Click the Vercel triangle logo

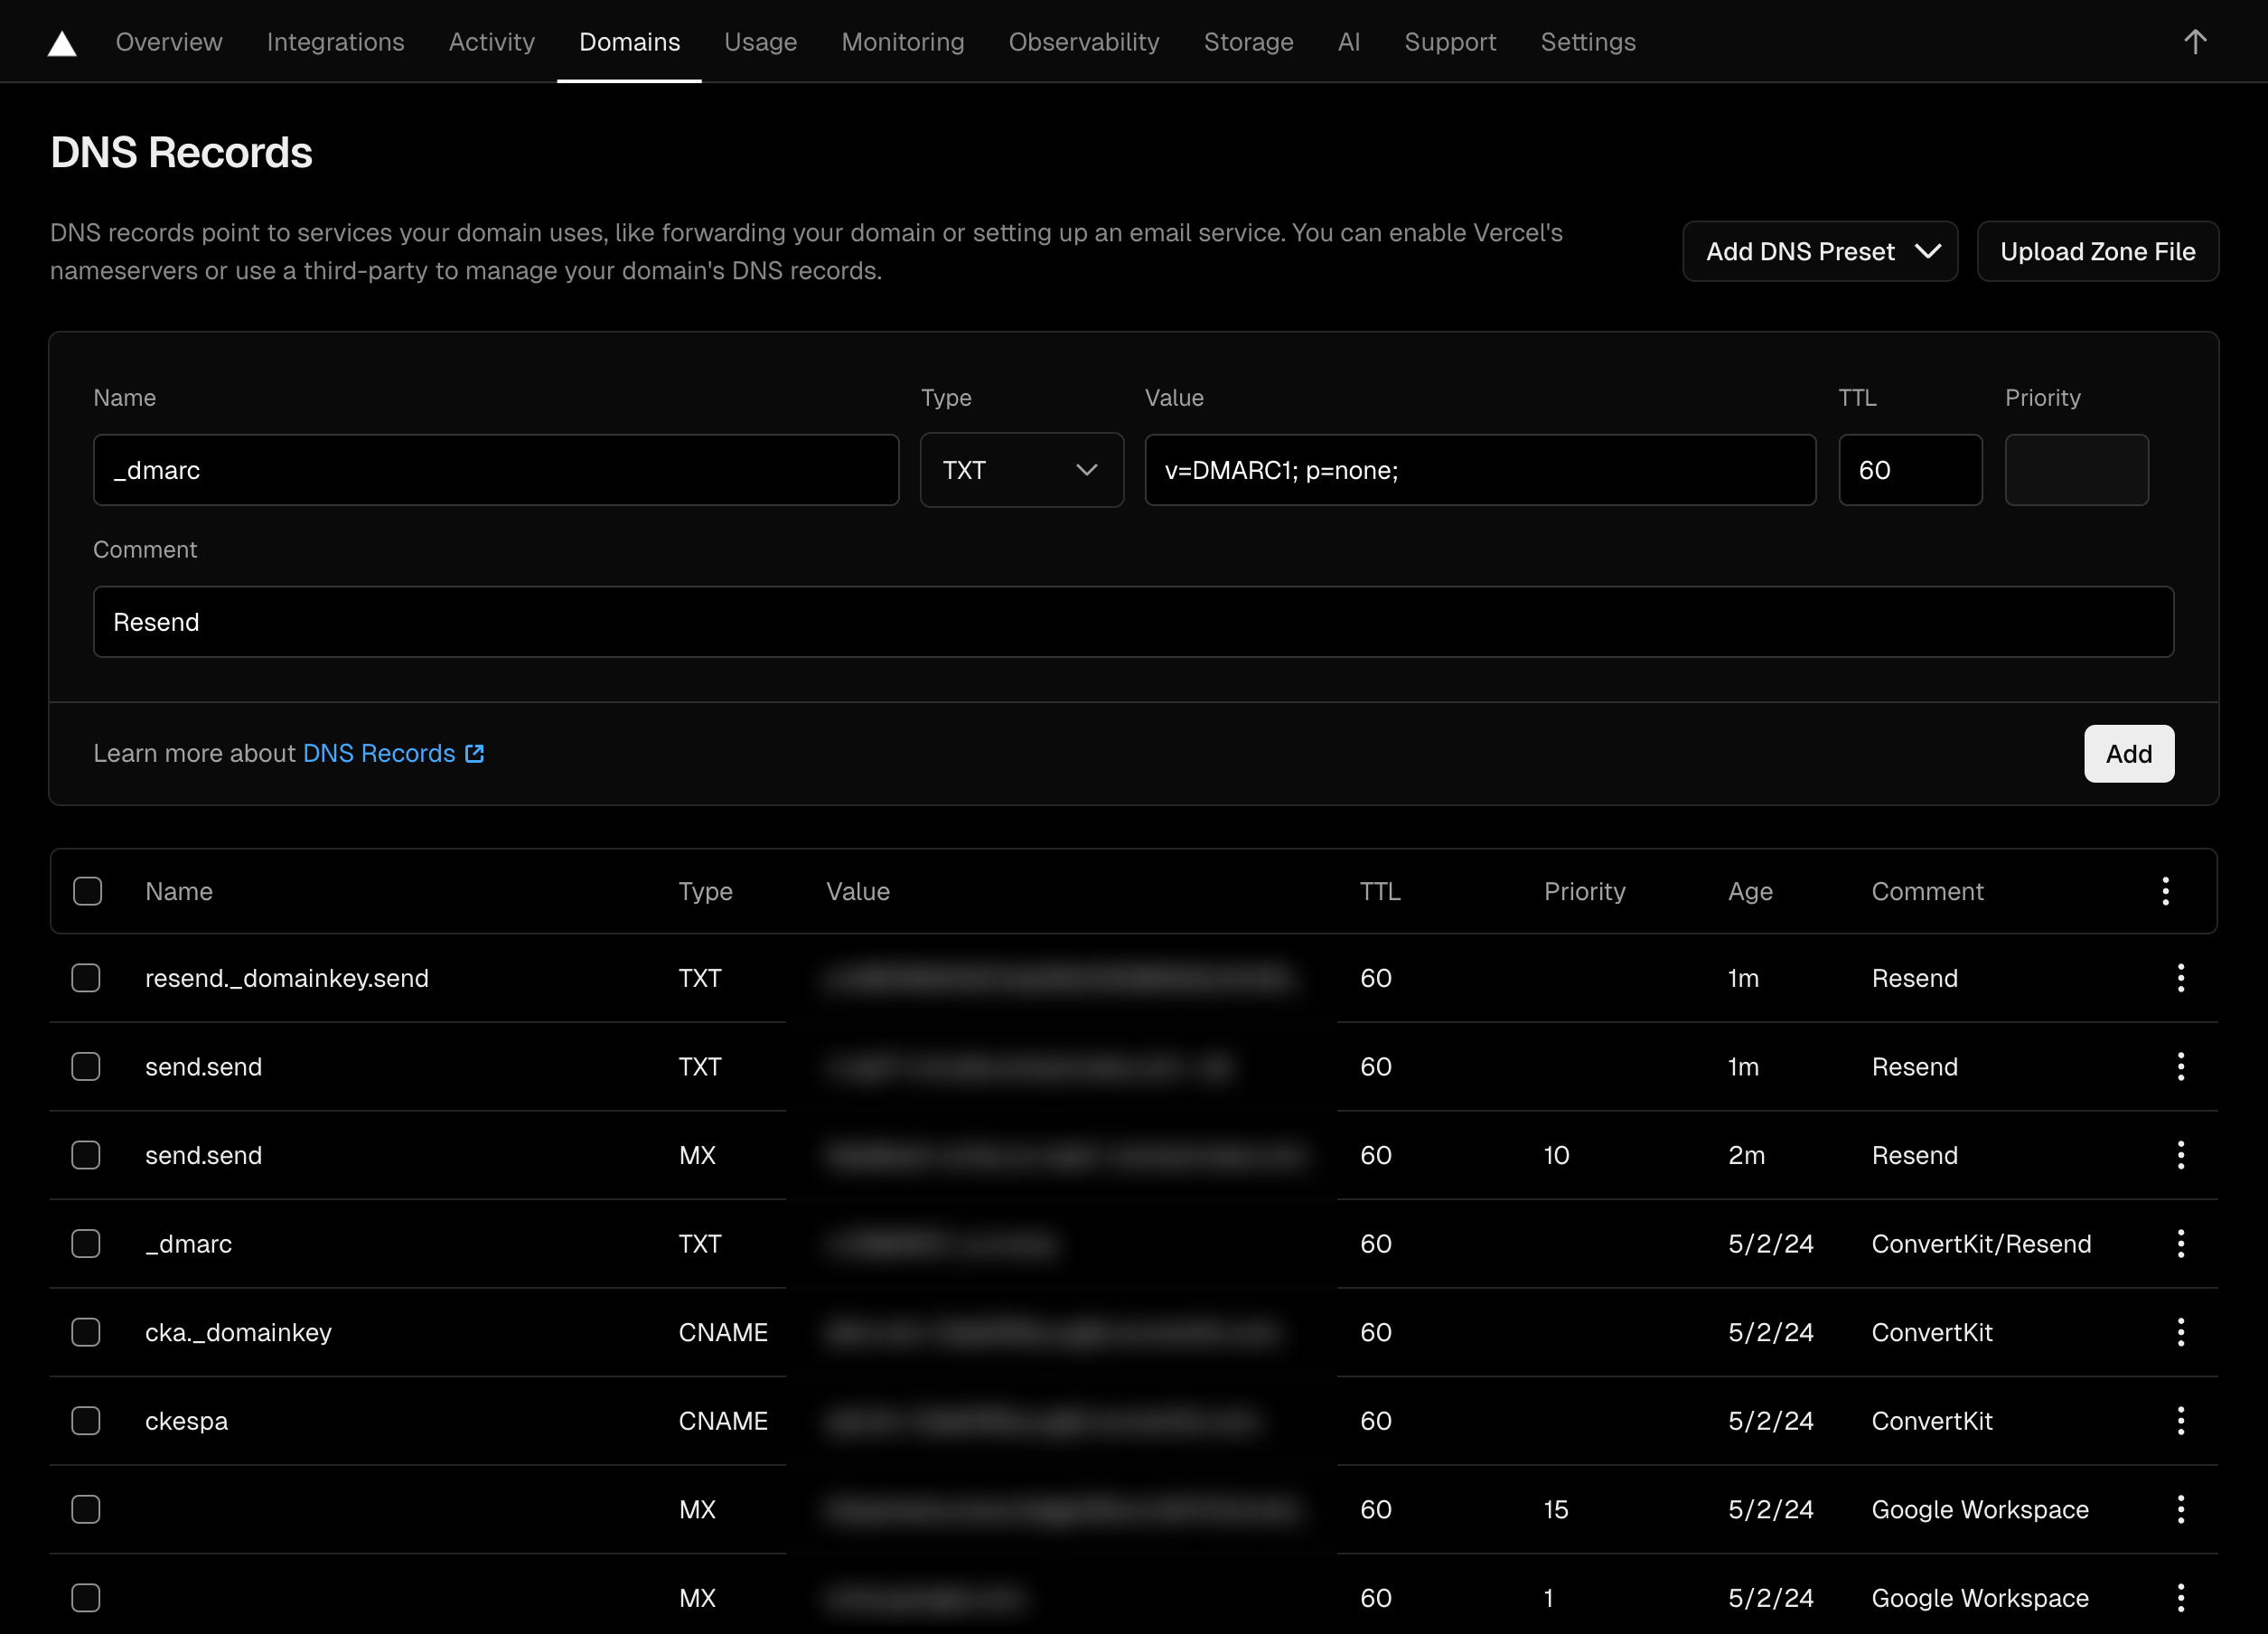(62, 43)
